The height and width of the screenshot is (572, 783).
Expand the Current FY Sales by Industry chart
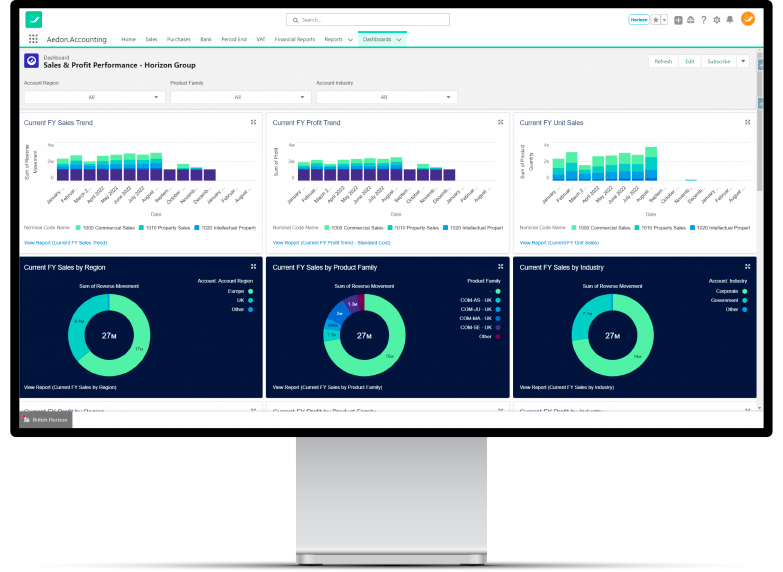pyautogui.click(x=747, y=267)
